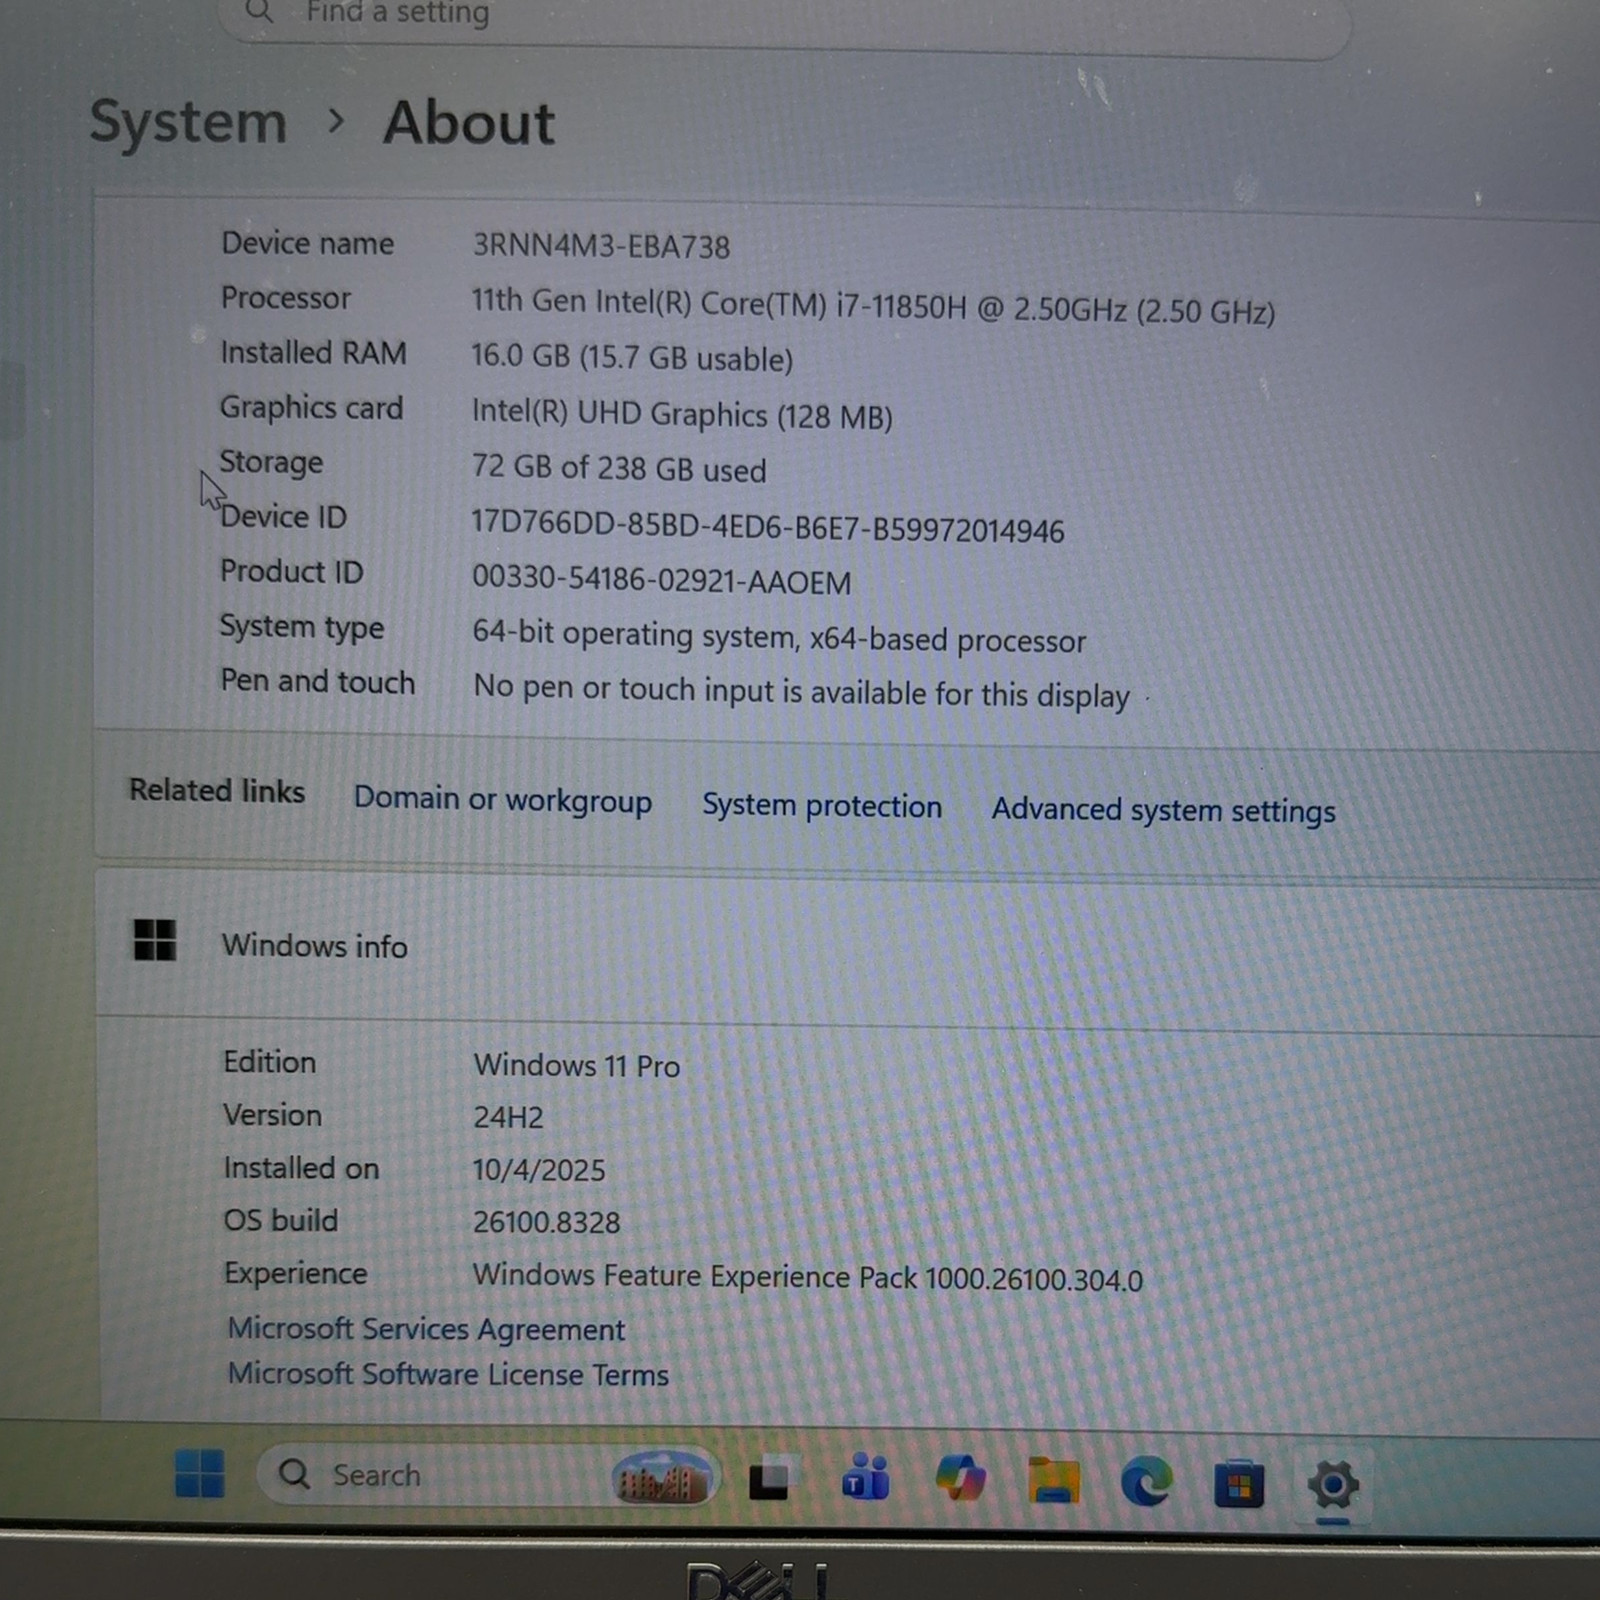This screenshot has width=1600, height=1600.
Task: Click the Graphics card label
Action: click(311, 408)
